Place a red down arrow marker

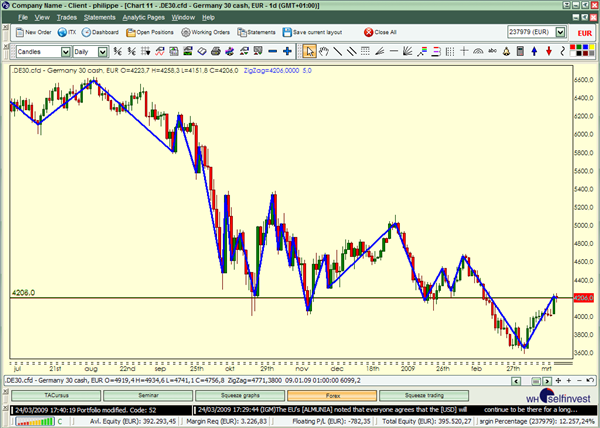549,51
